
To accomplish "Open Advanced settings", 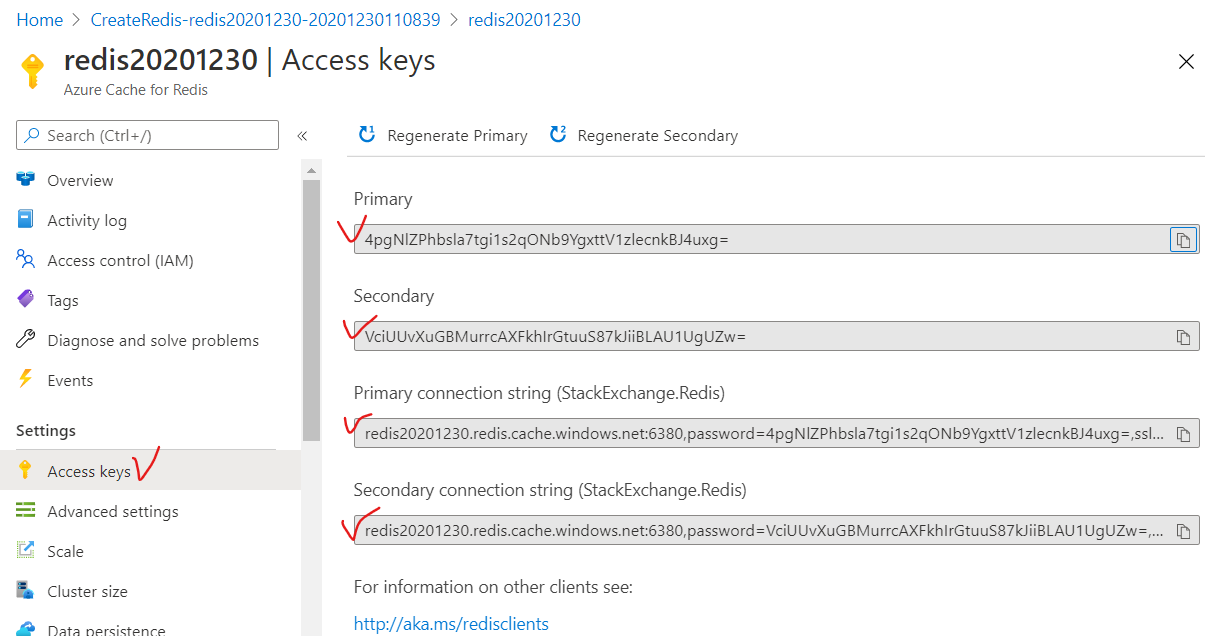I will coord(112,511).
